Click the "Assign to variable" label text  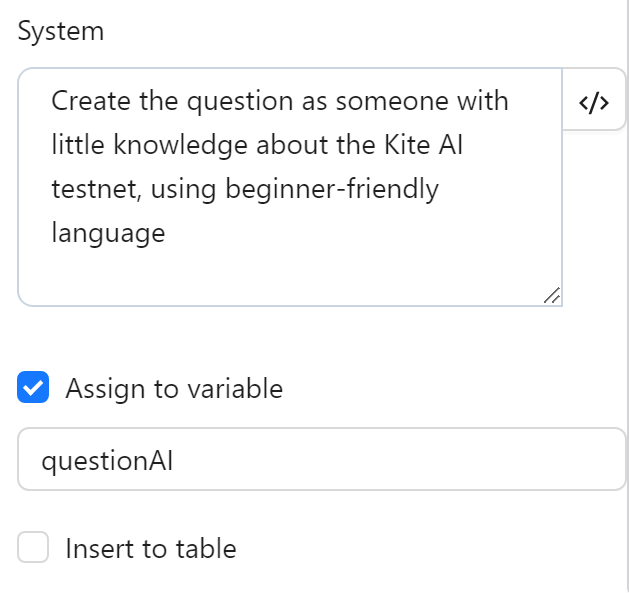174,388
